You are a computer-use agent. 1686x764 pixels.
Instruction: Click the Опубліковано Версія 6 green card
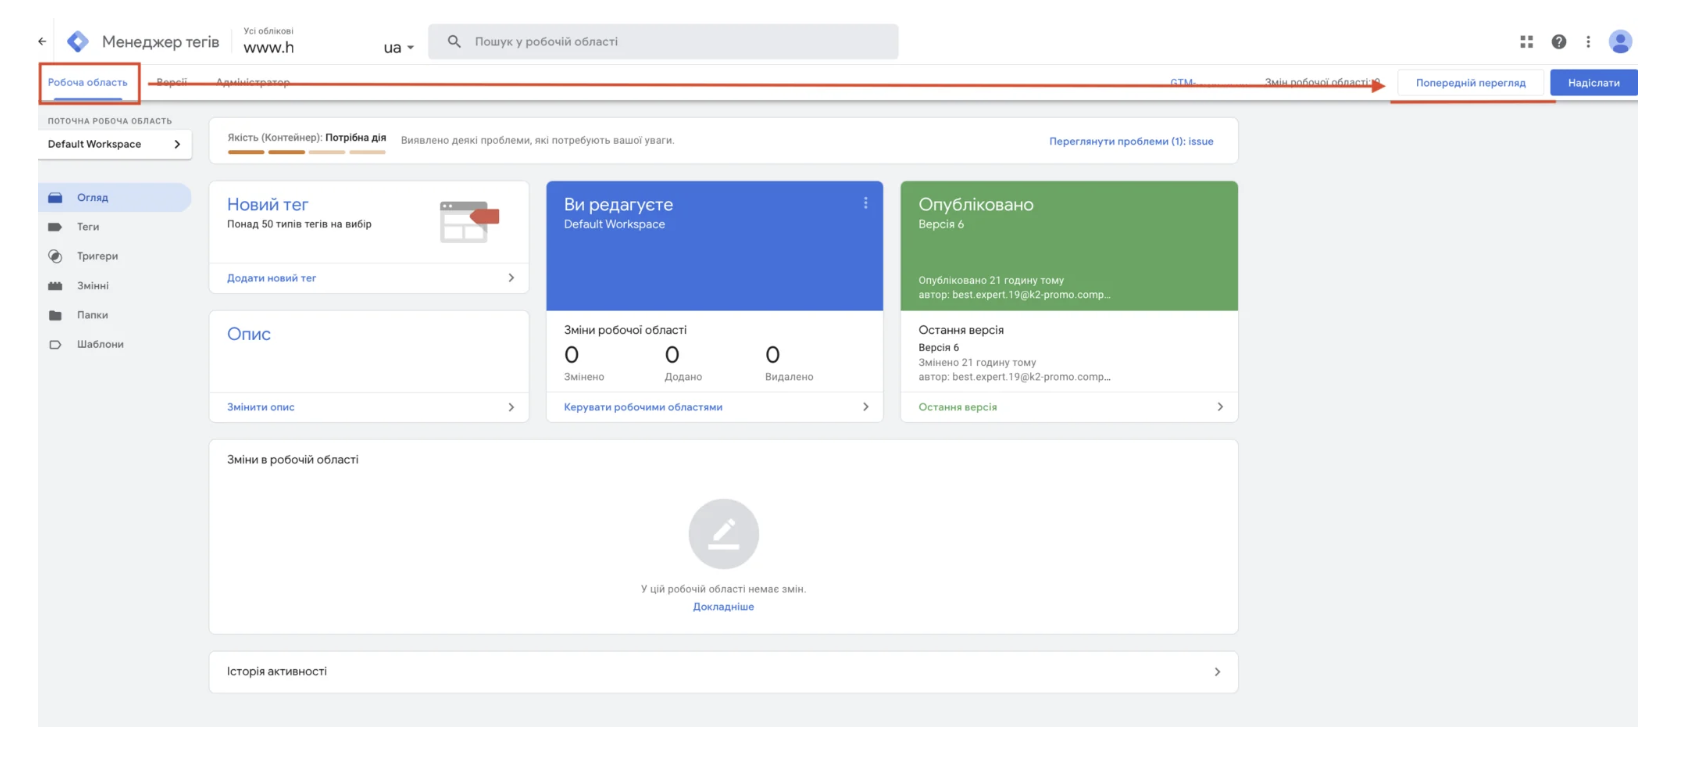click(x=1069, y=246)
